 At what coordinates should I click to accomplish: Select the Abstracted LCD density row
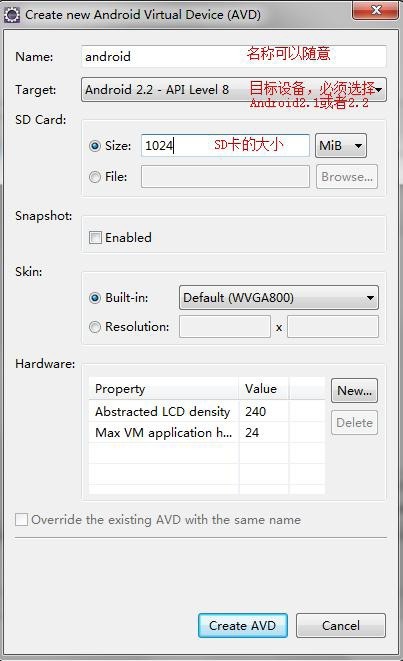[207, 411]
